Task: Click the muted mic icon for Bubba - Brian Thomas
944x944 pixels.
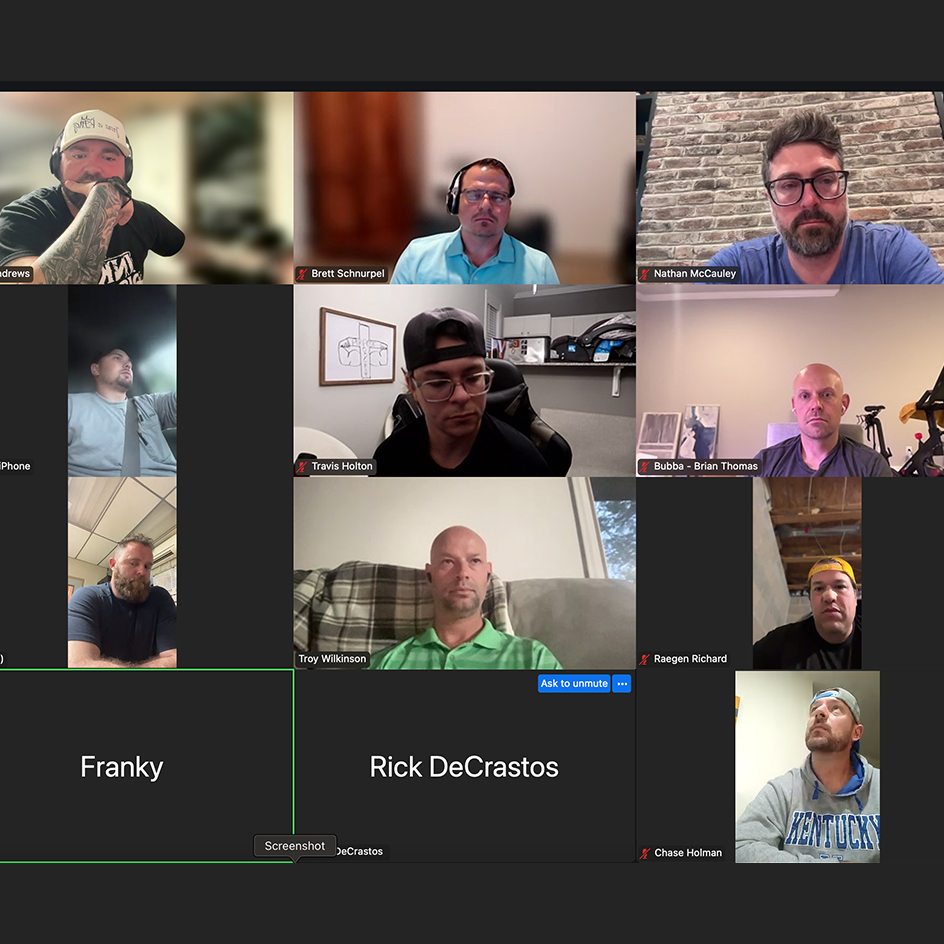Action: coord(645,467)
